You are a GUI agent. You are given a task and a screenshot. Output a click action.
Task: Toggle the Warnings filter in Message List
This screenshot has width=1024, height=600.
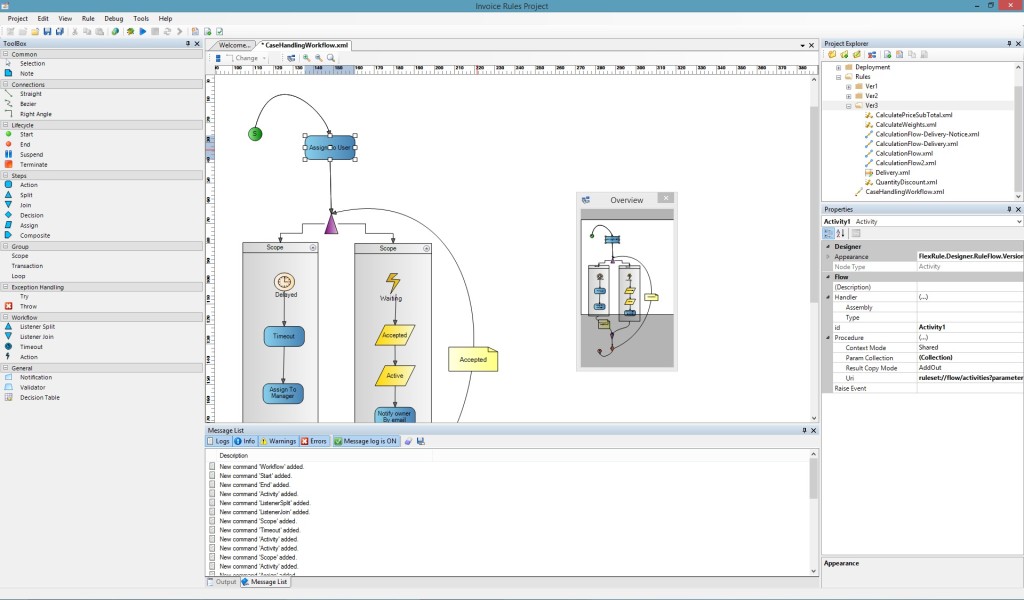click(278, 441)
